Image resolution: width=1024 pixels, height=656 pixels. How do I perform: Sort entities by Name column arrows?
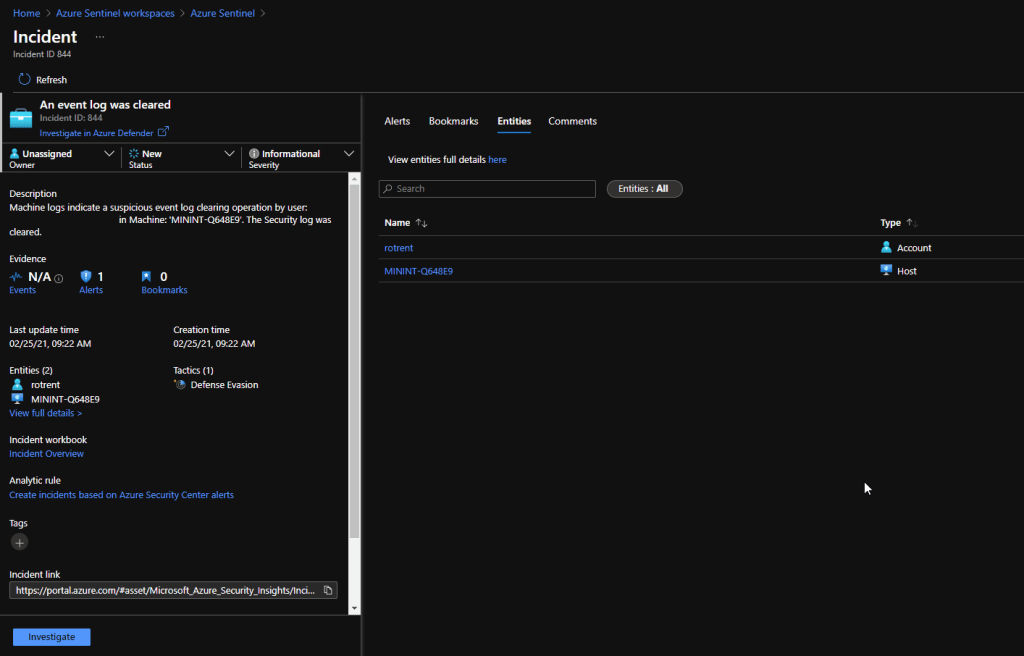[x=421, y=223]
